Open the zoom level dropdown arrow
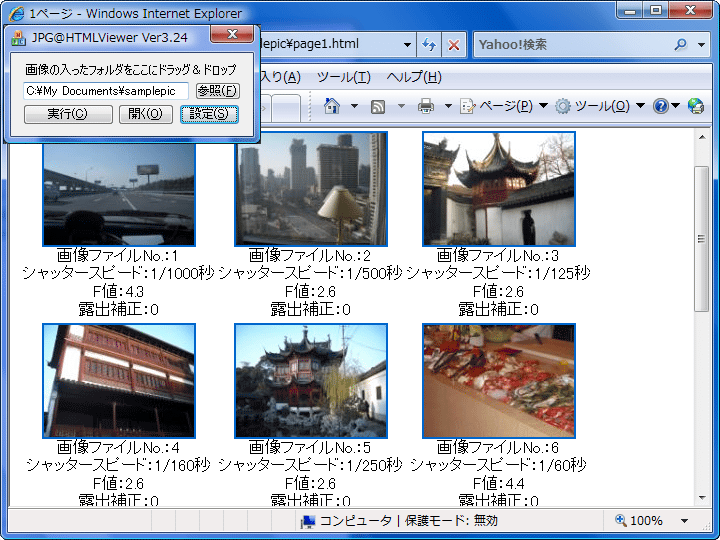The image size is (720, 540). point(684,521)
